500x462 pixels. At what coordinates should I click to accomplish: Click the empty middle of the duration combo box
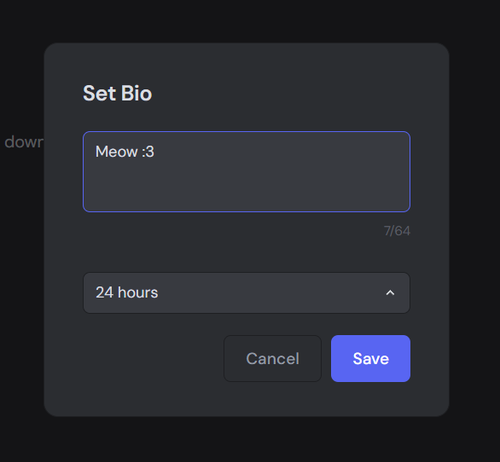267,293
